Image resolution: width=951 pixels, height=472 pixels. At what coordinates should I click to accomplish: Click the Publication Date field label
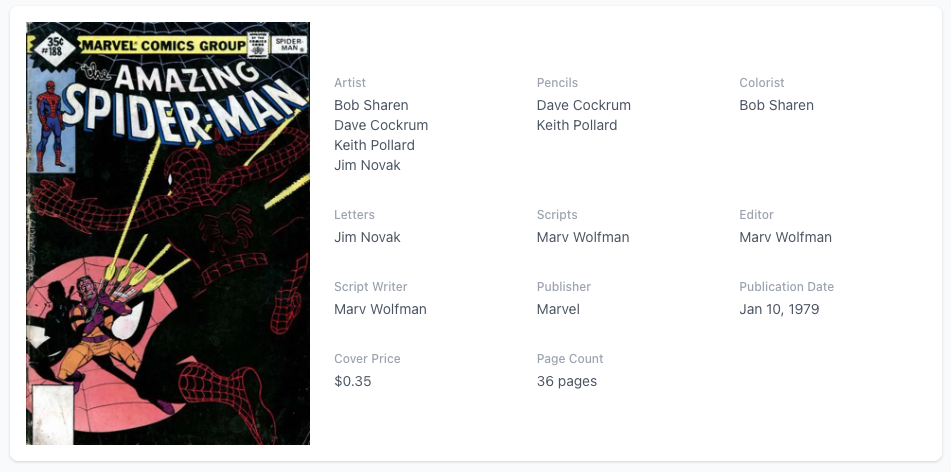pos(787,287)
